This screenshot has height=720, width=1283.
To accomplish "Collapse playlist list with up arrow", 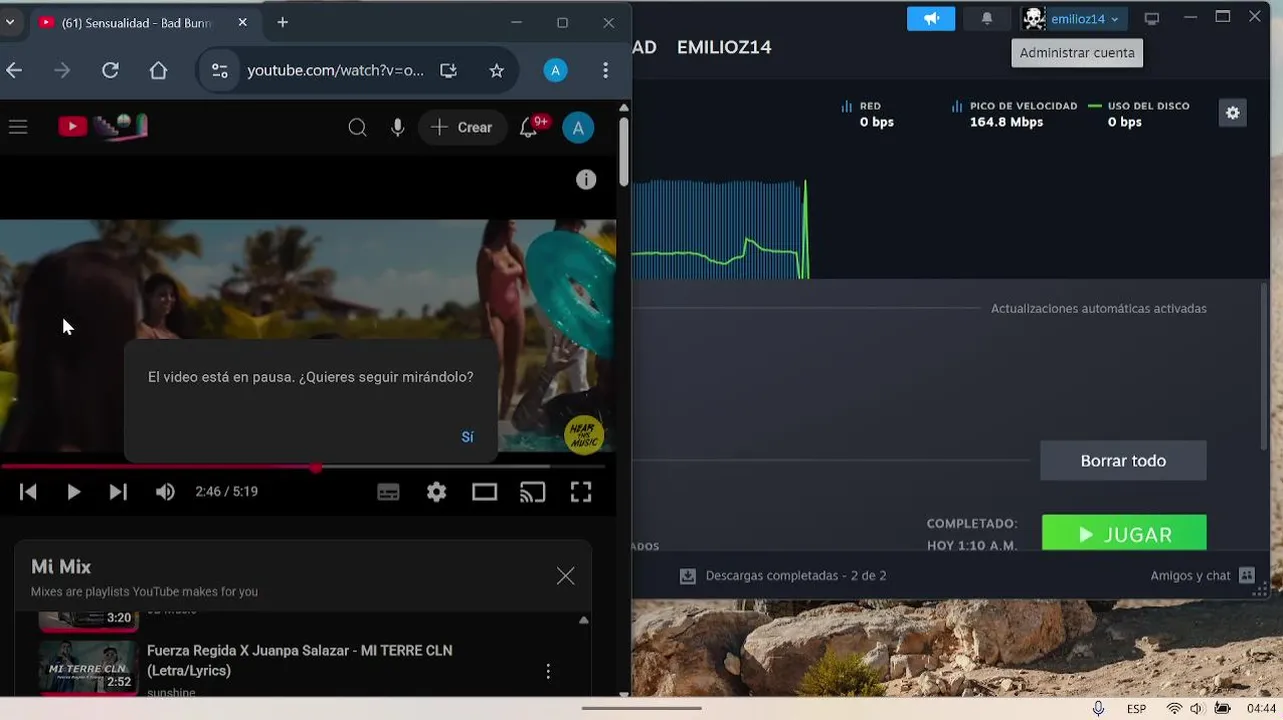I will [584, 620].
